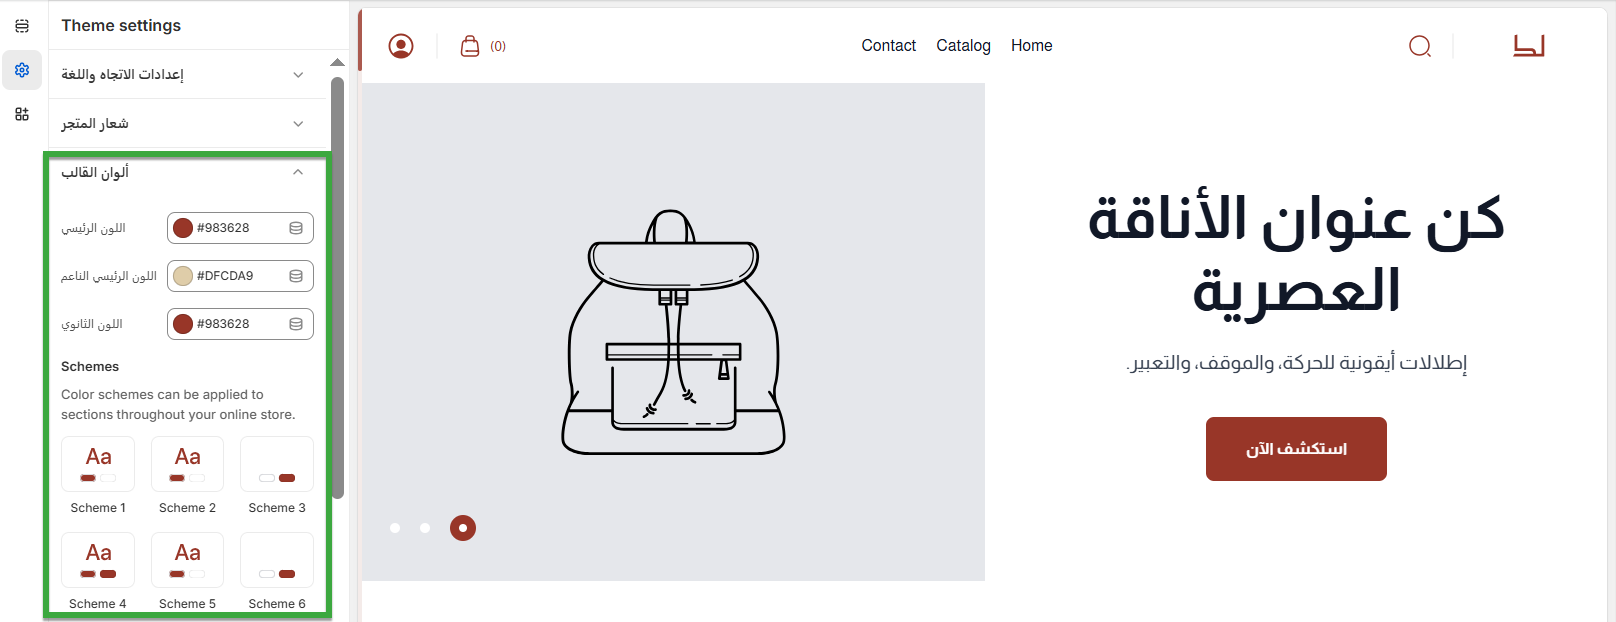The width and height of the screenshot is (1616, 622).
Task: Connect dynamic source for اللون الرئيسي color
Action: [296, 228]
